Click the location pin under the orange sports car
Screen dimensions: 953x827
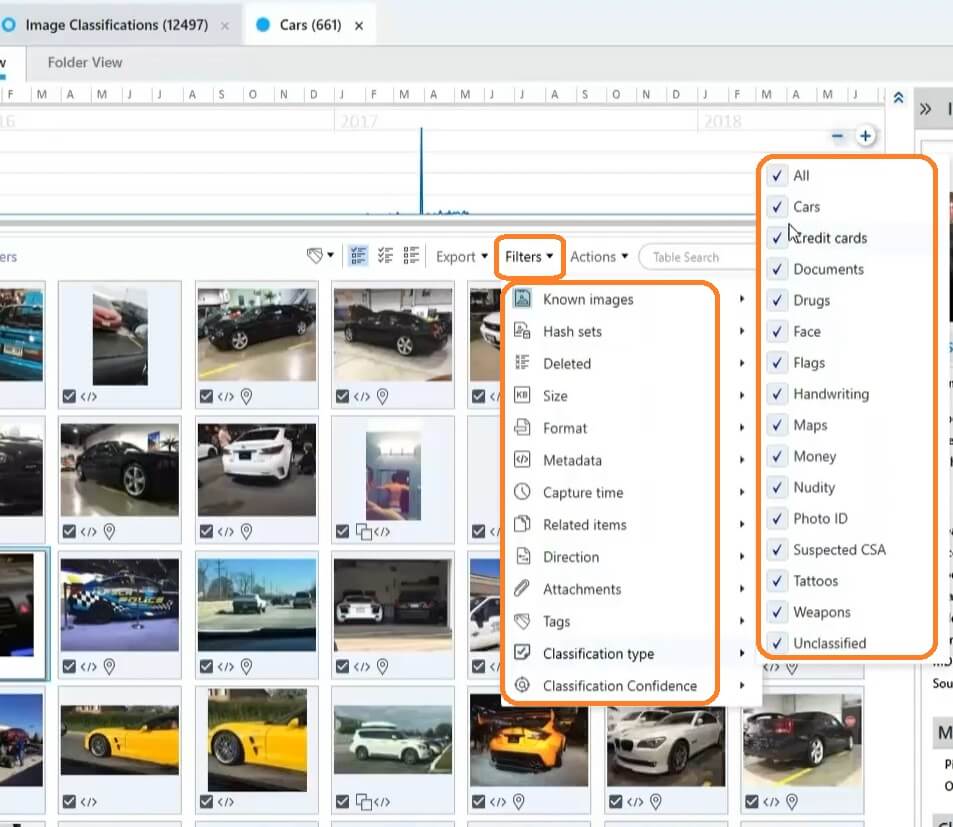point(518,802)
